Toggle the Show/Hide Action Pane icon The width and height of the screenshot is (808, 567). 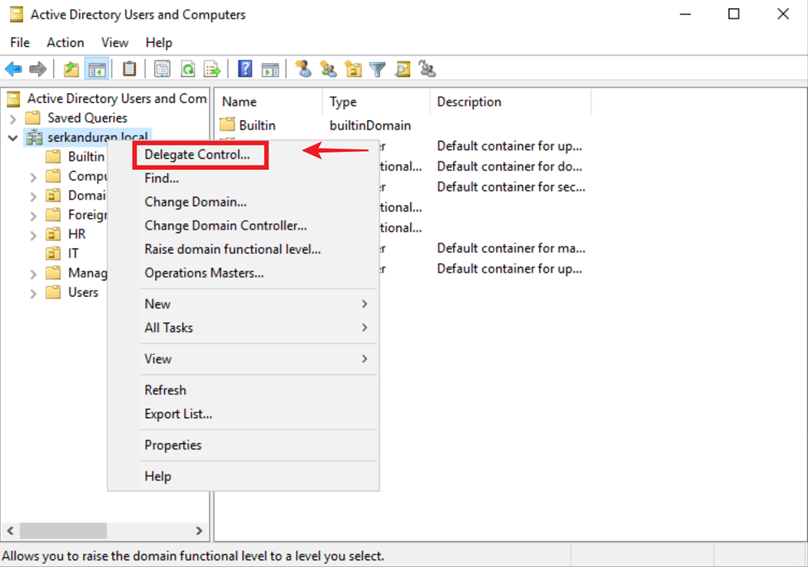(270, 69)
